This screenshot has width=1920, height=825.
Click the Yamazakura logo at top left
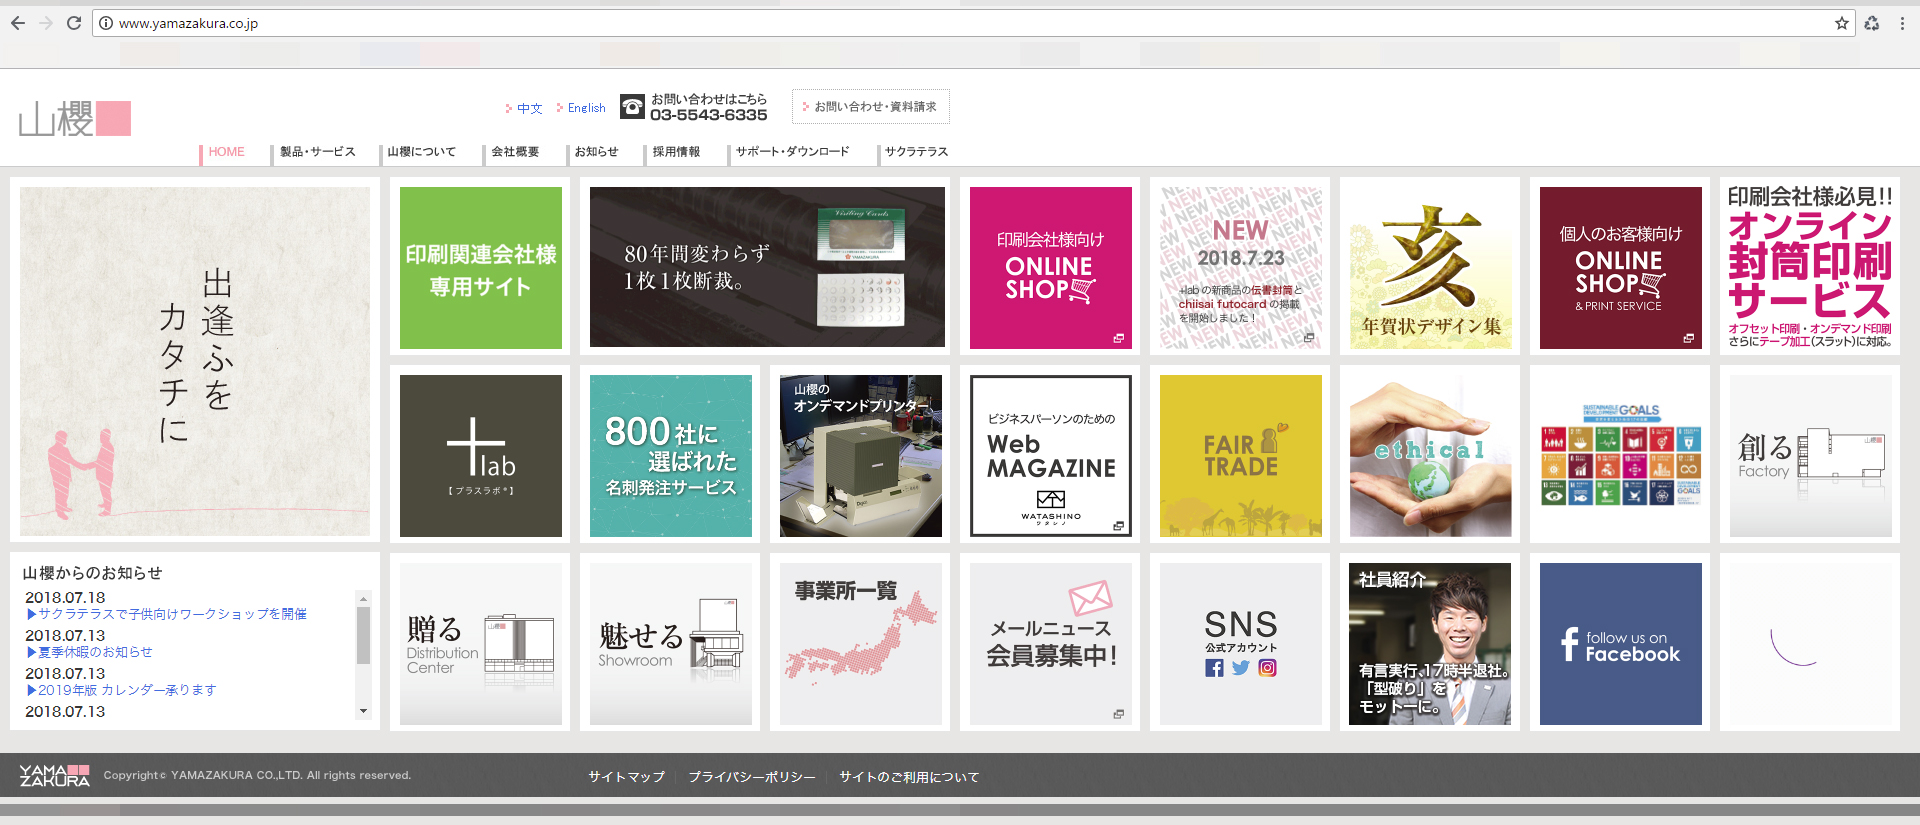(x=75, y=119)
